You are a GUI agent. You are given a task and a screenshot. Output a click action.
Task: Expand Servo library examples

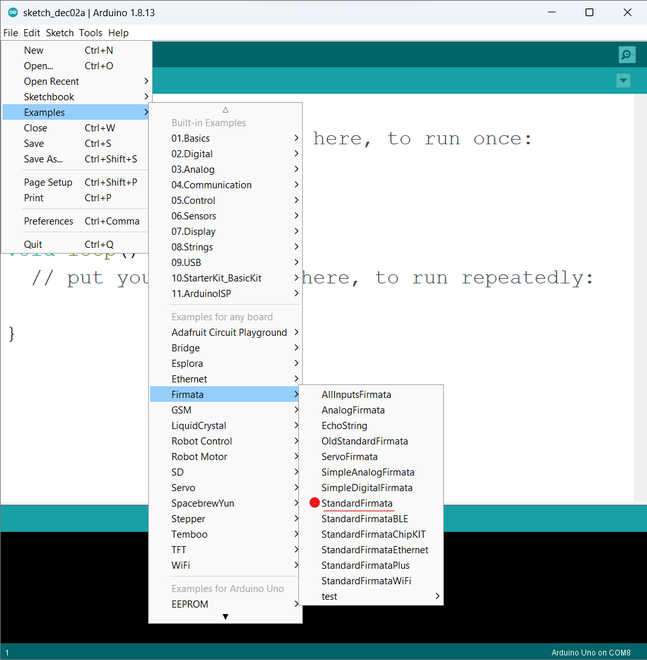click(225, 488)
